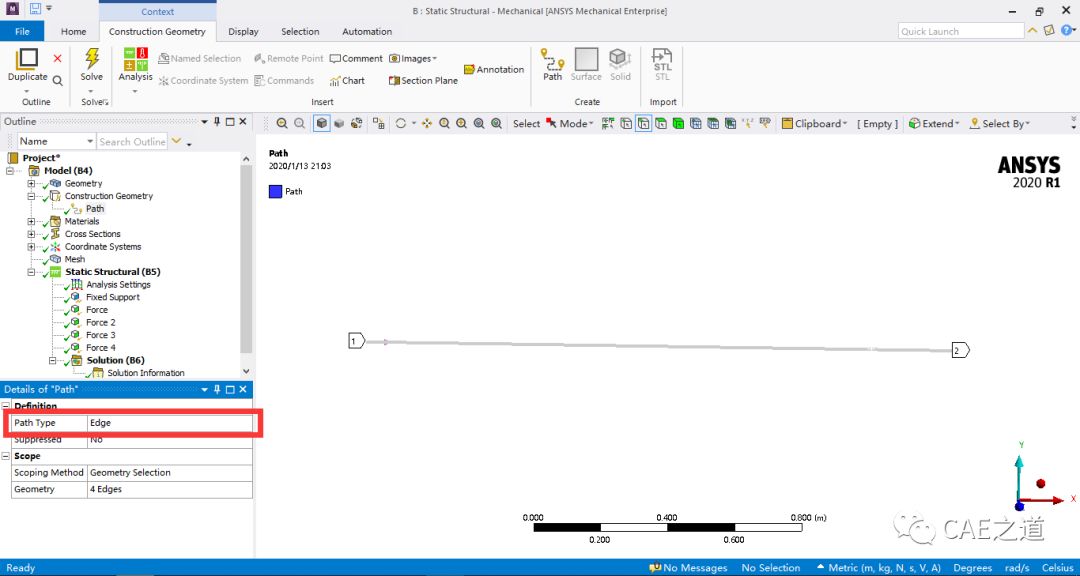Click the Pan view arrows icon

[x=427, y=124]
